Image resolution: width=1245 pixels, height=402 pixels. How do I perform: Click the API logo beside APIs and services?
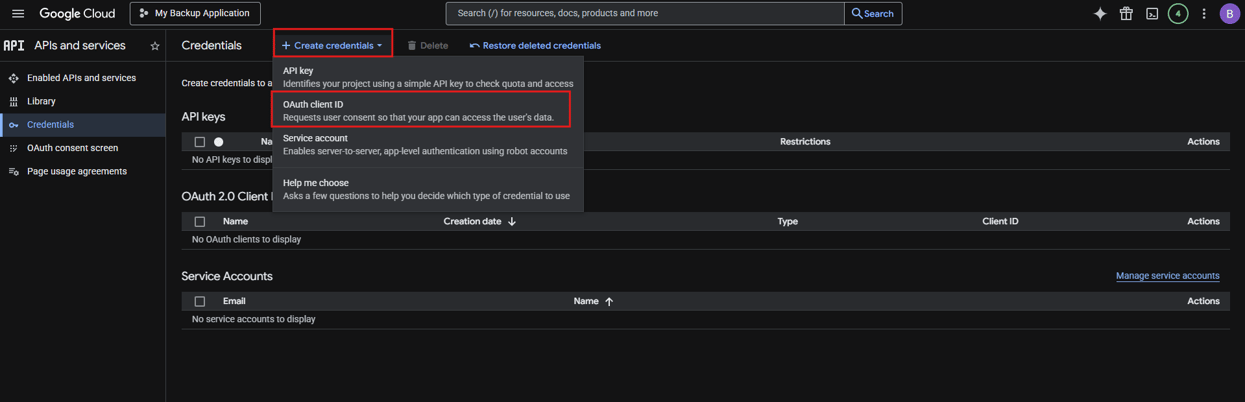point(14,46)
